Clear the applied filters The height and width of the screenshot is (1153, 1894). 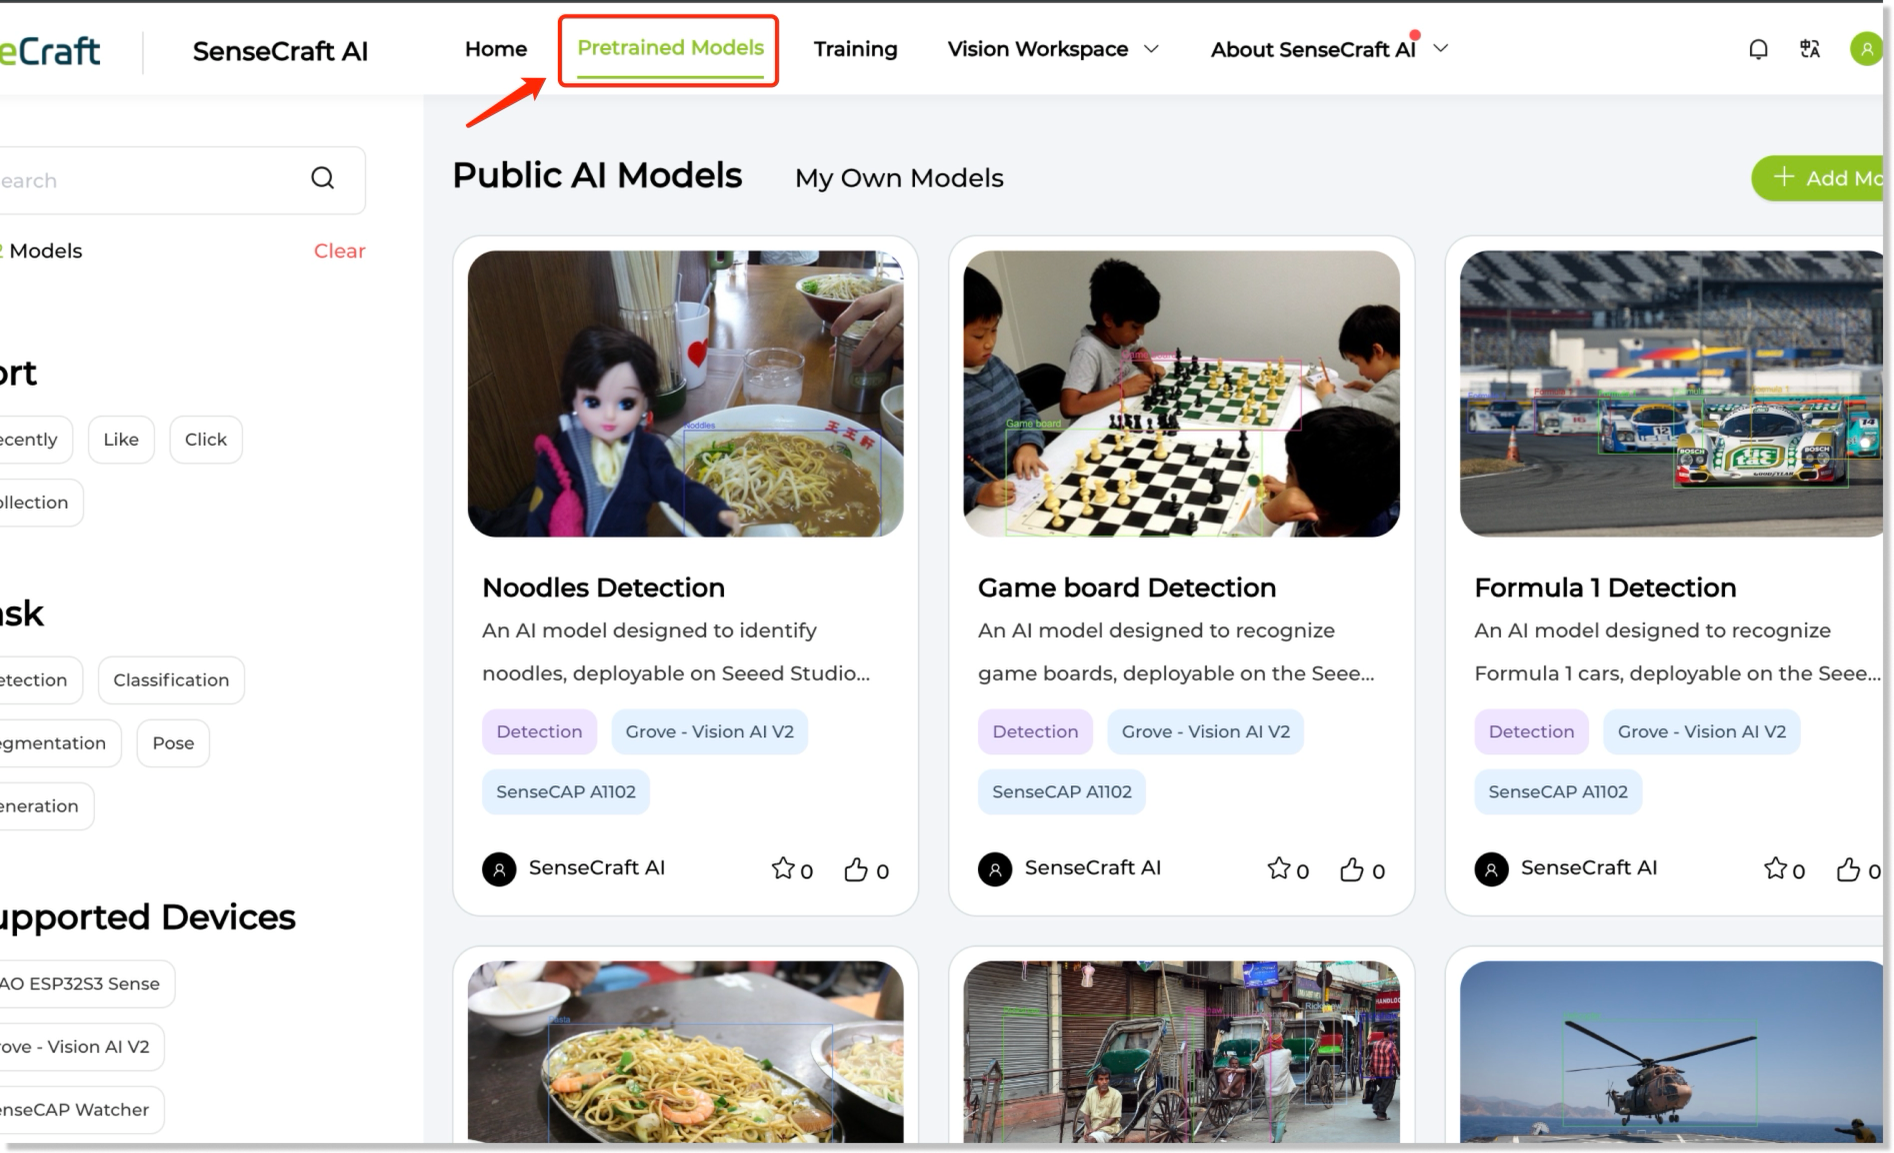click(339, 251)
